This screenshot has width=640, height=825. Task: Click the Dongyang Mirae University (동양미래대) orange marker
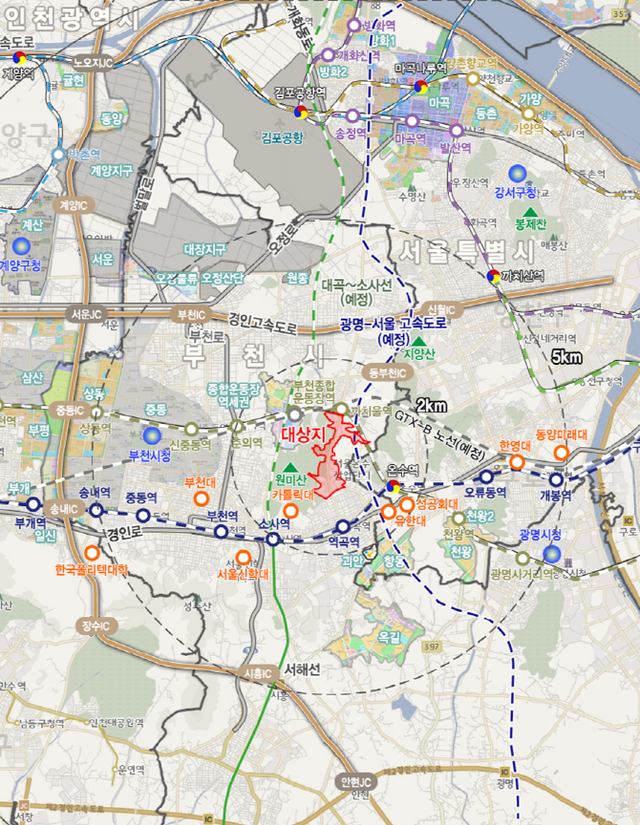coord(560,451)
